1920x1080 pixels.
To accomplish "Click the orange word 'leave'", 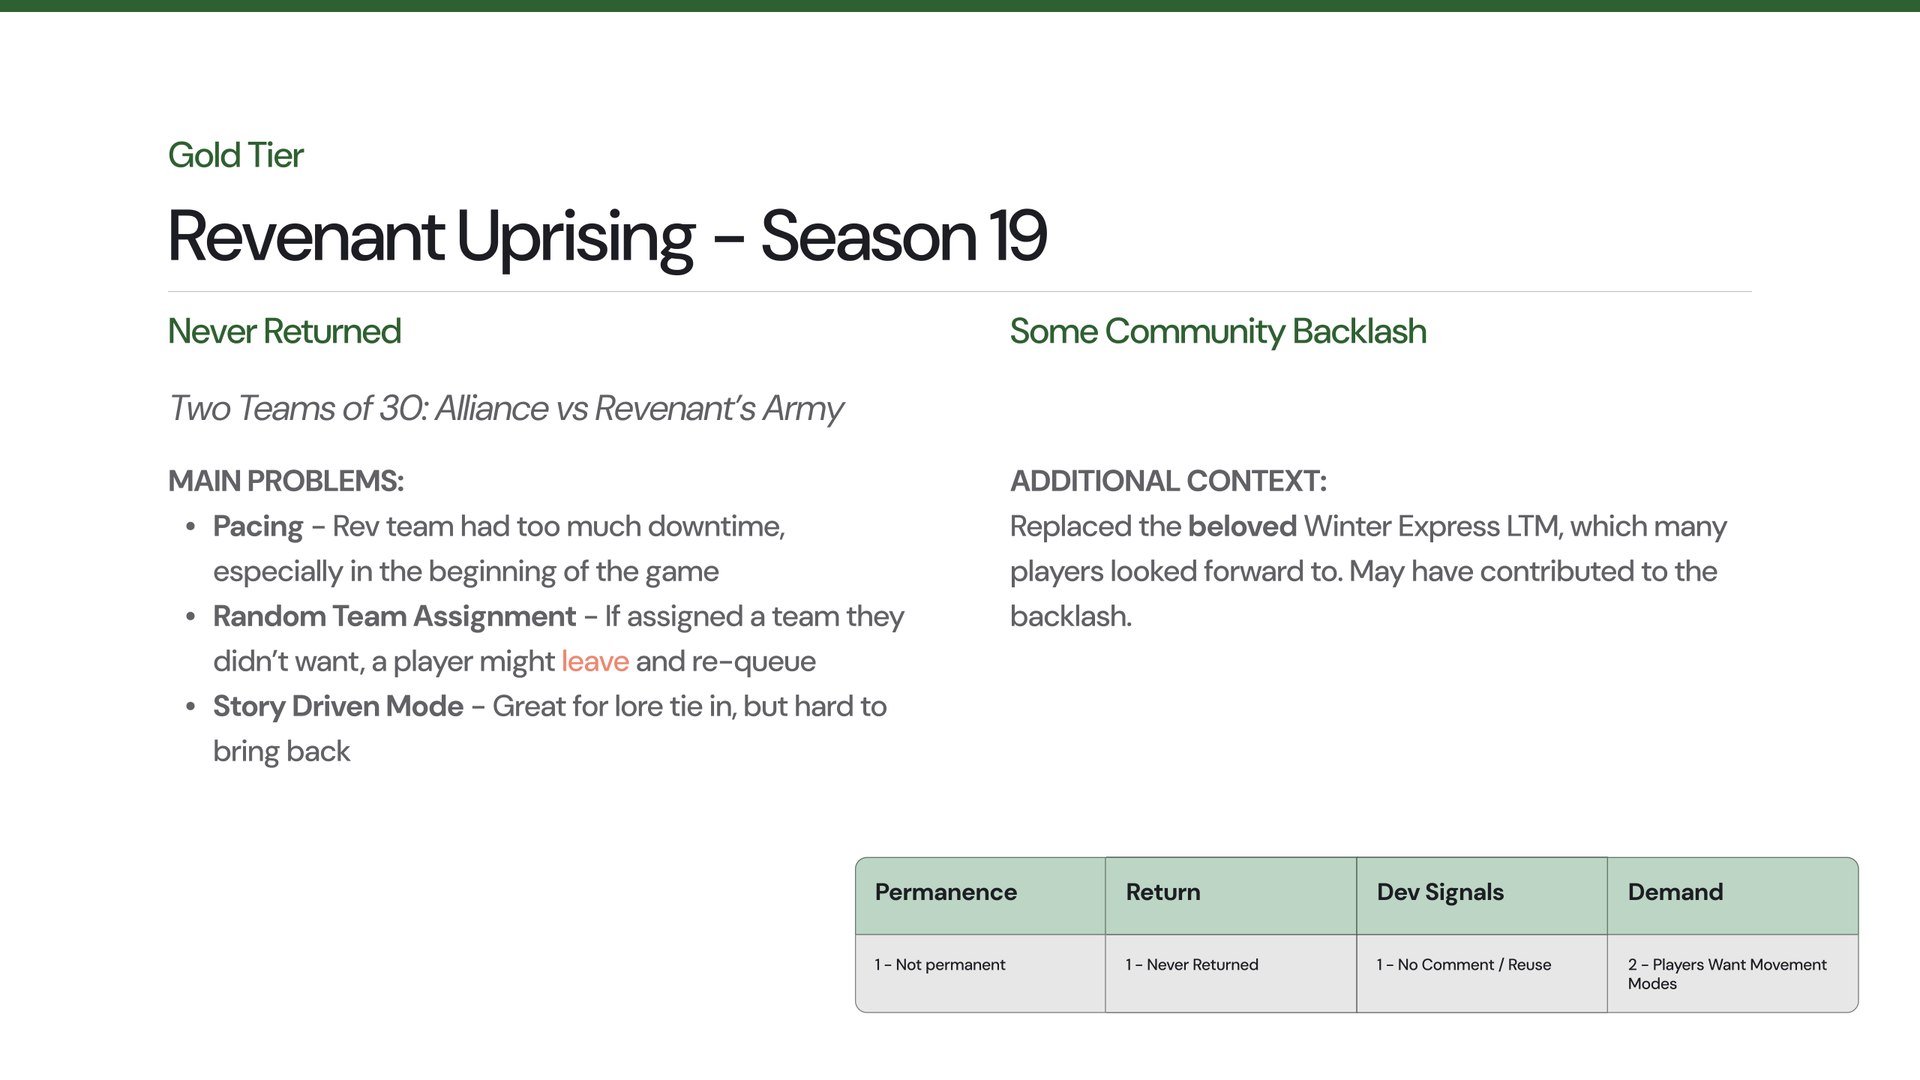I will click(x=595, y=661).
